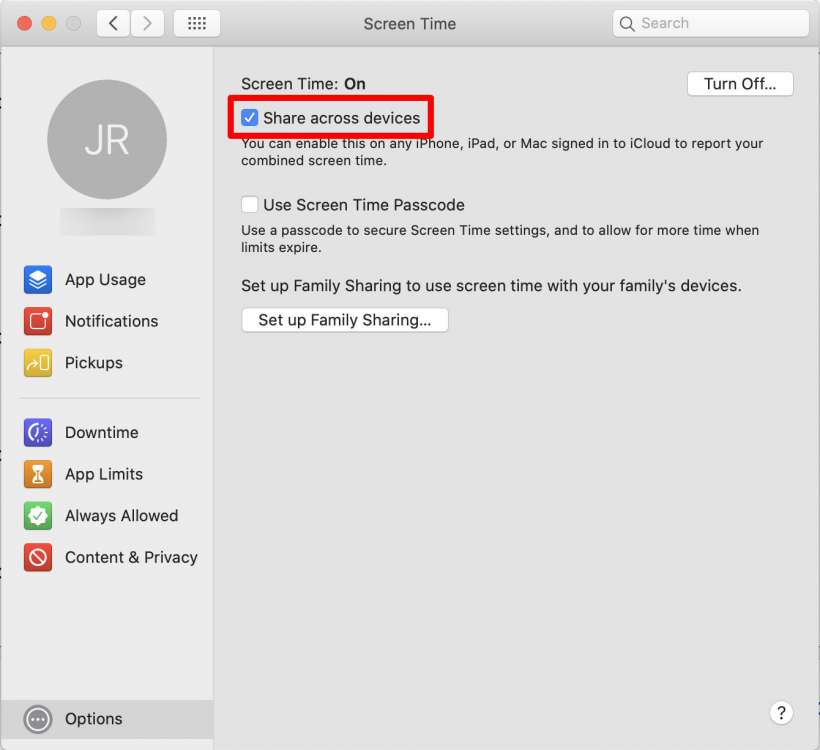Open the Content & Privacy icon
The image size is (820, 750).
point(38,558)
